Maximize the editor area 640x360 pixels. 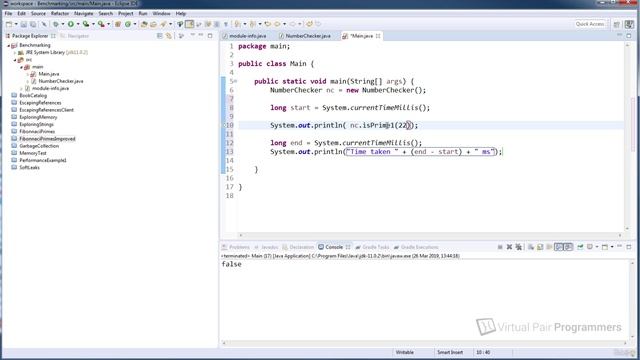[x=629, y=36]
